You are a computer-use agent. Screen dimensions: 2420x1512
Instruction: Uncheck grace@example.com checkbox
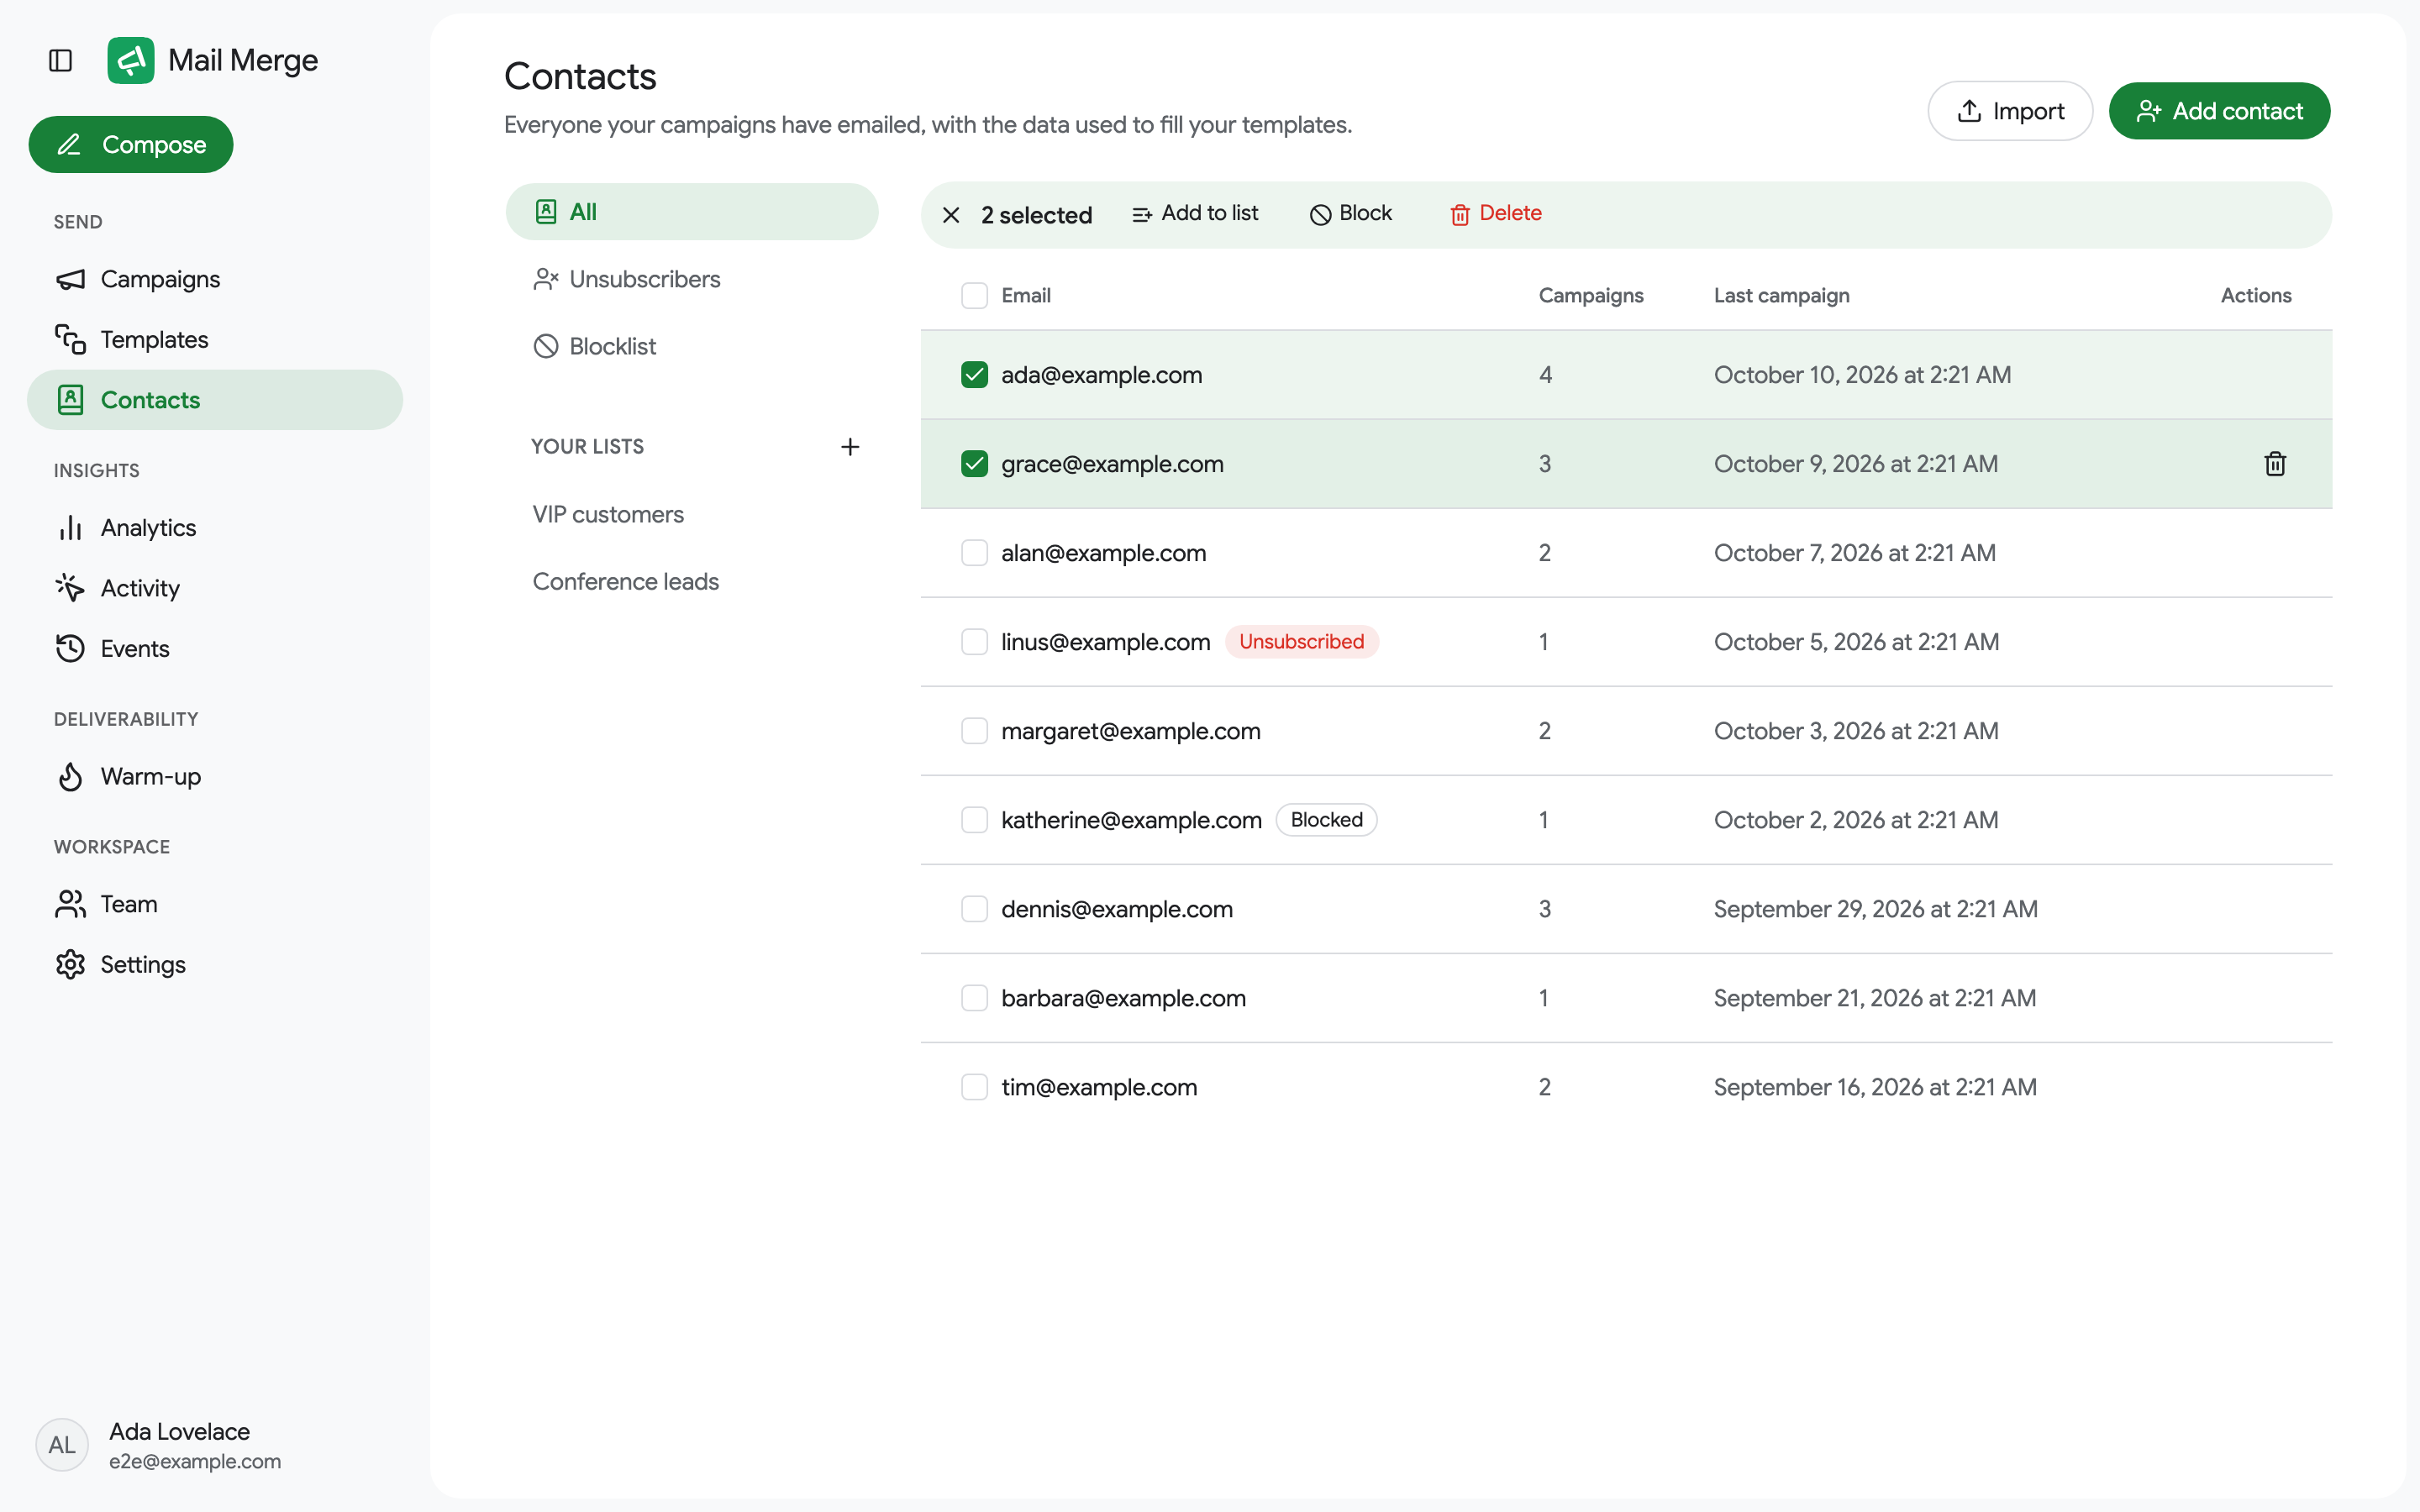click(x=974, y=464)
